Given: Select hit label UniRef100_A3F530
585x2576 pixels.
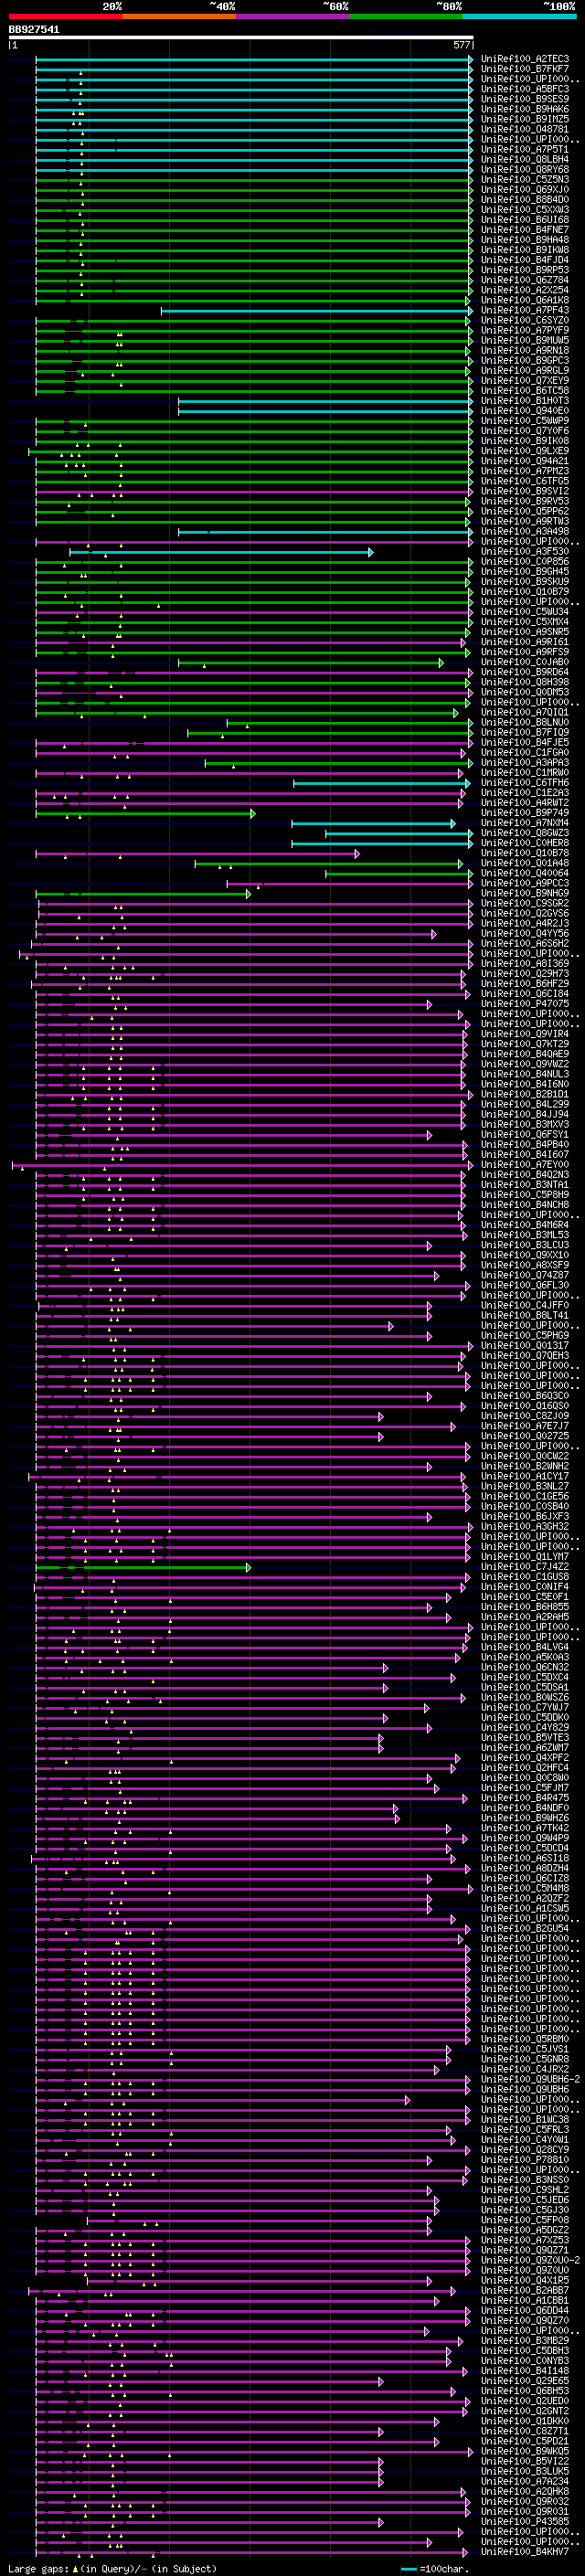Looking at the screenshot, I should 525,552.
